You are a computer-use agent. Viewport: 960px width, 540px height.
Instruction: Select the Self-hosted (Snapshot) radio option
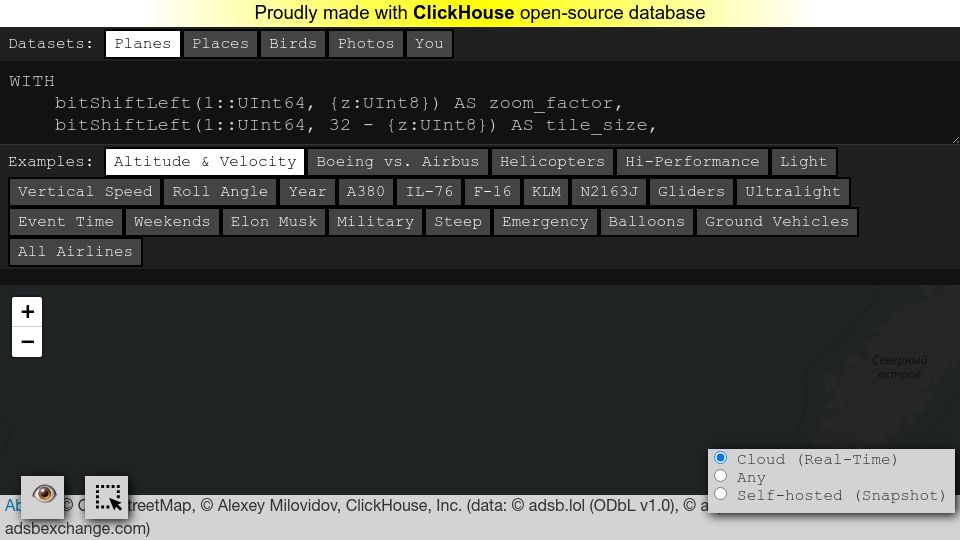[x=721, y=493]
